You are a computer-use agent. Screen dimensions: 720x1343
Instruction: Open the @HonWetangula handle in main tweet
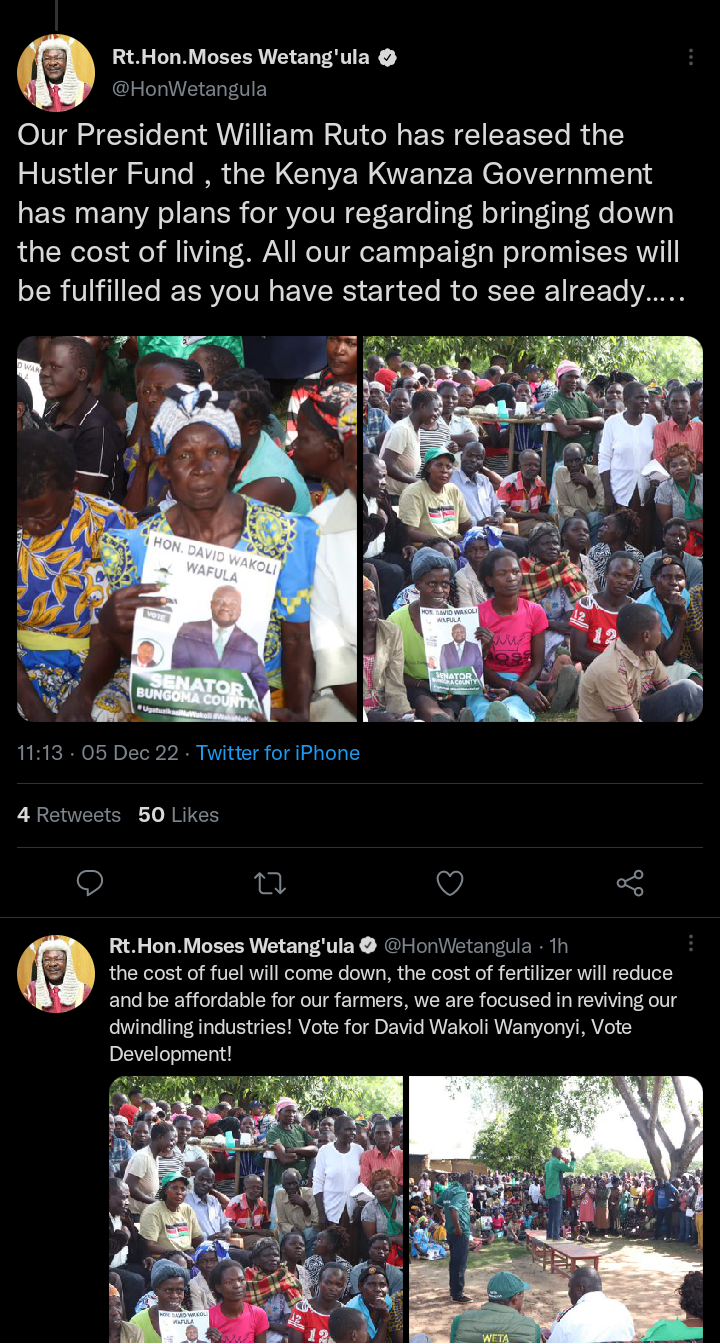[x=189, y=89]
